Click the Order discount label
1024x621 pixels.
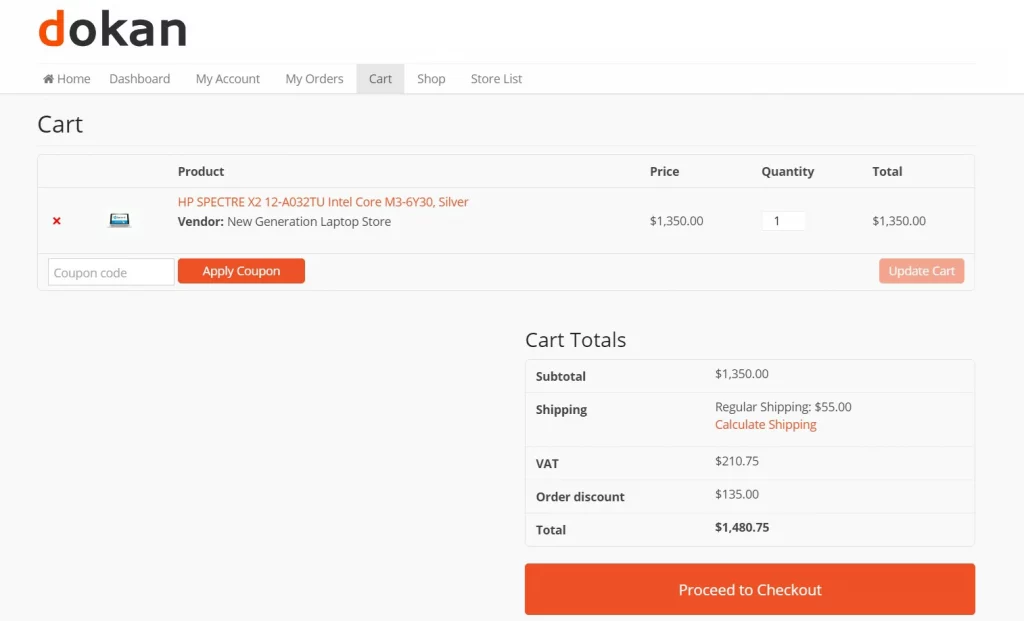(x=580, y=497)
